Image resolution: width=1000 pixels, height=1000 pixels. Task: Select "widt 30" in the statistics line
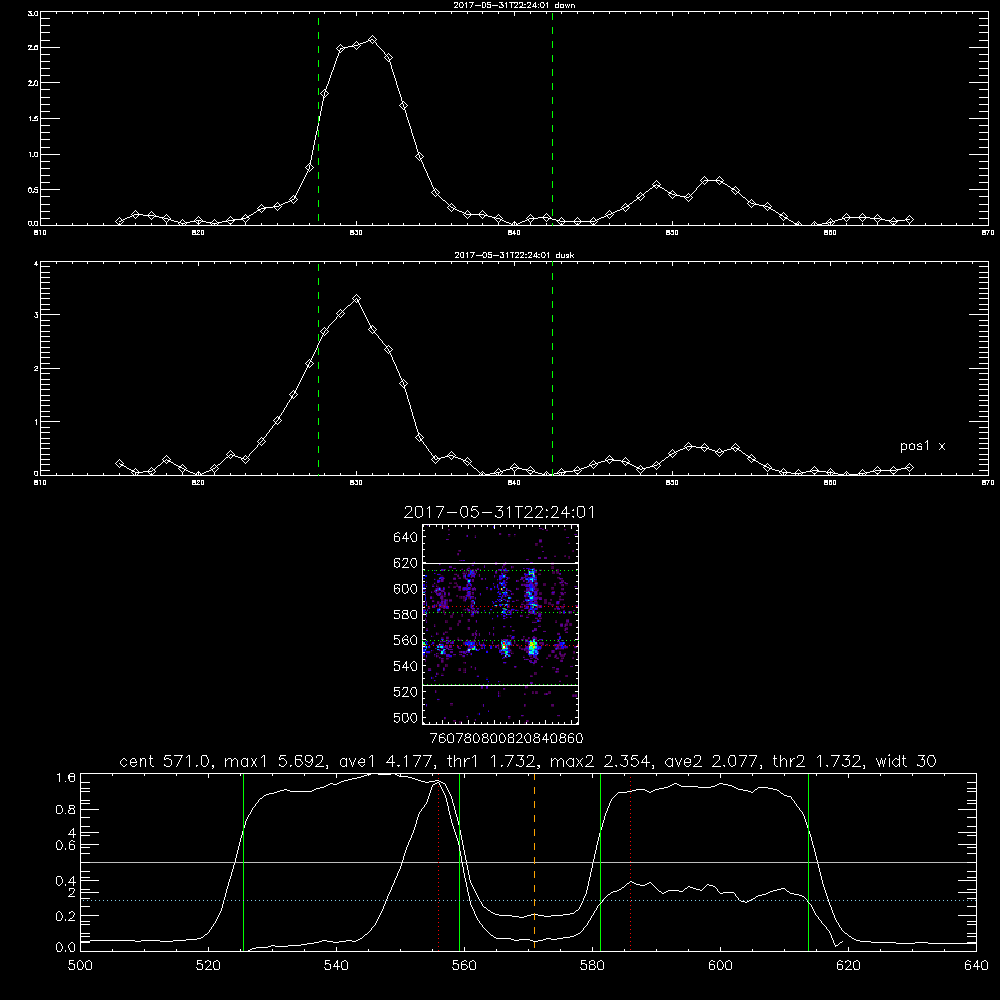click(x=906, y=761)
